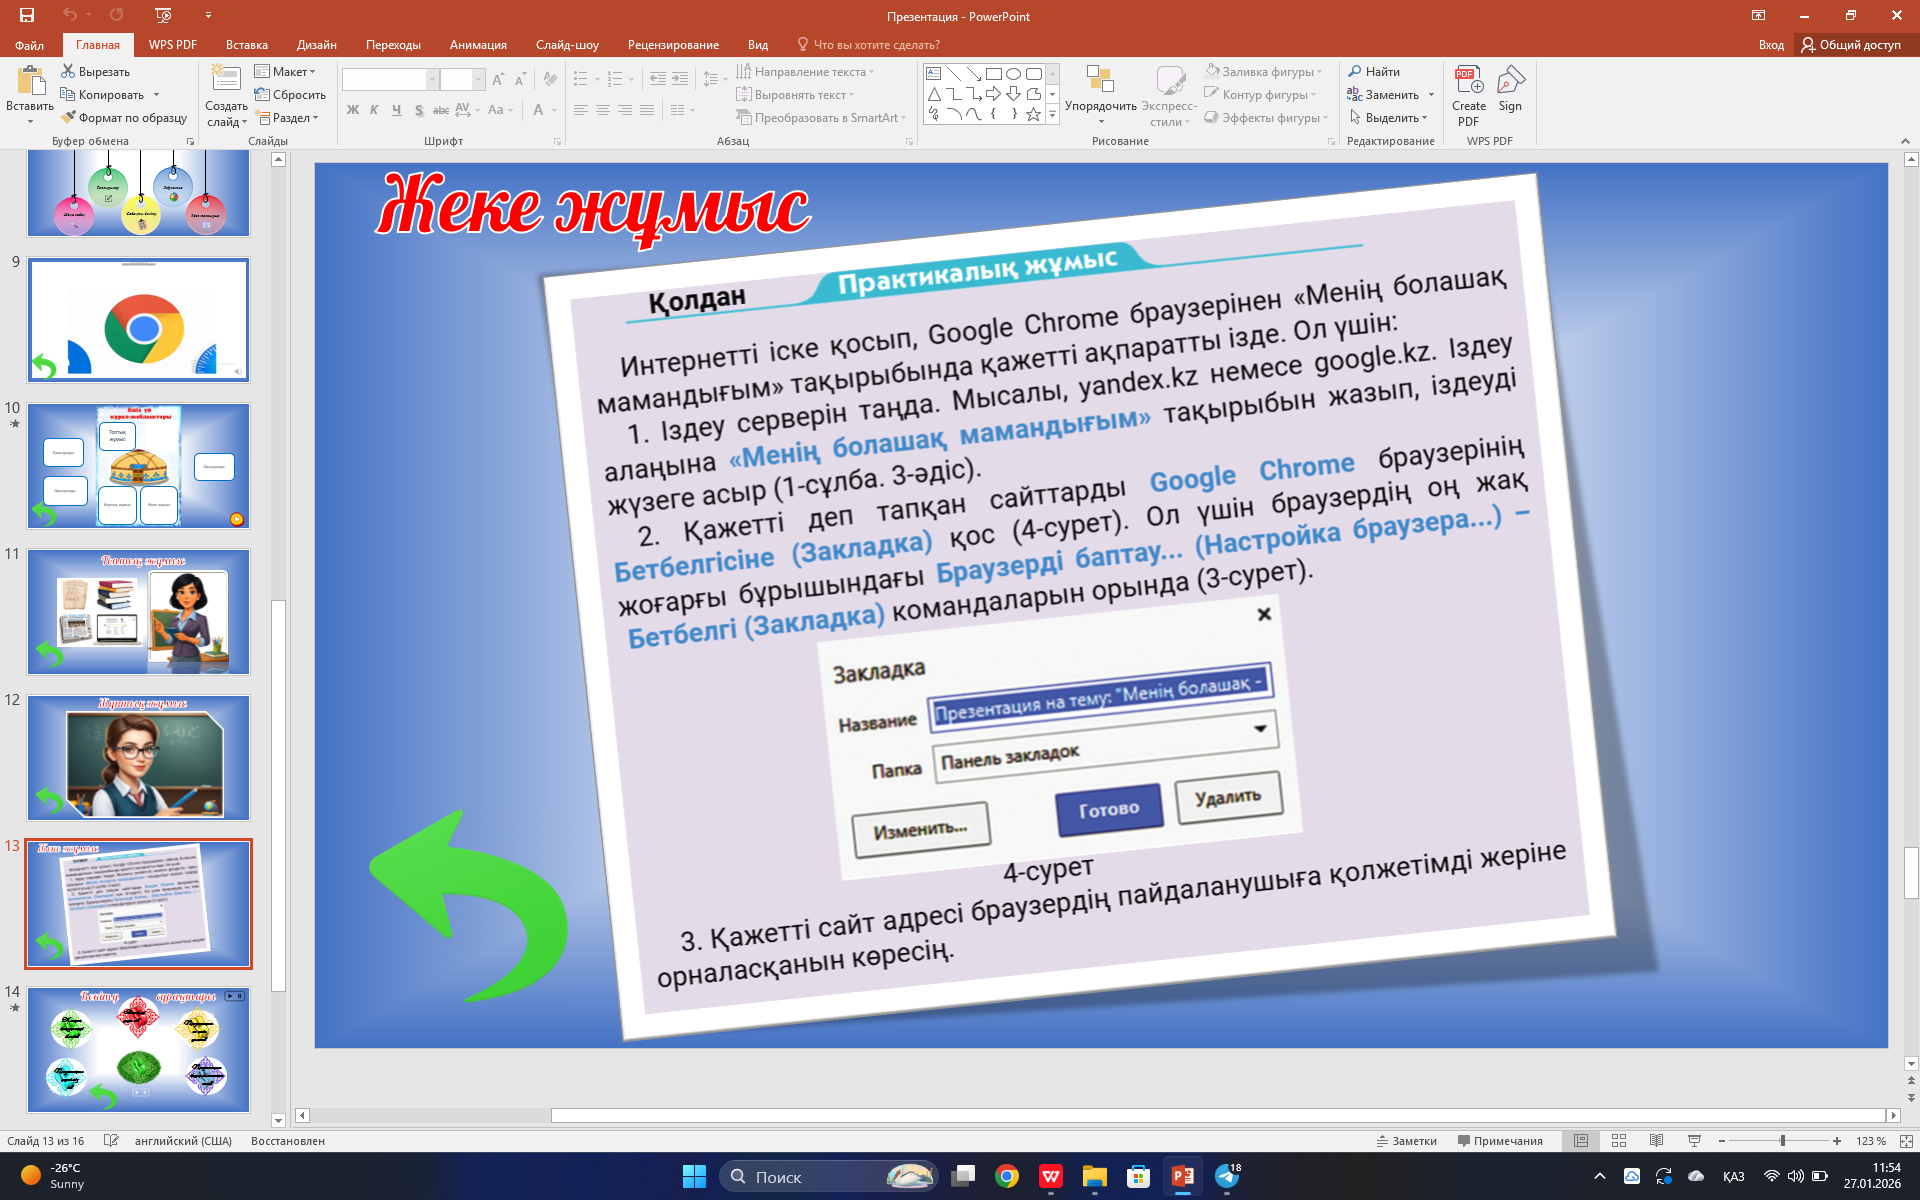
Task: Open the spell check status icon
Action: pyautogui.click(x=111, y=1141)
